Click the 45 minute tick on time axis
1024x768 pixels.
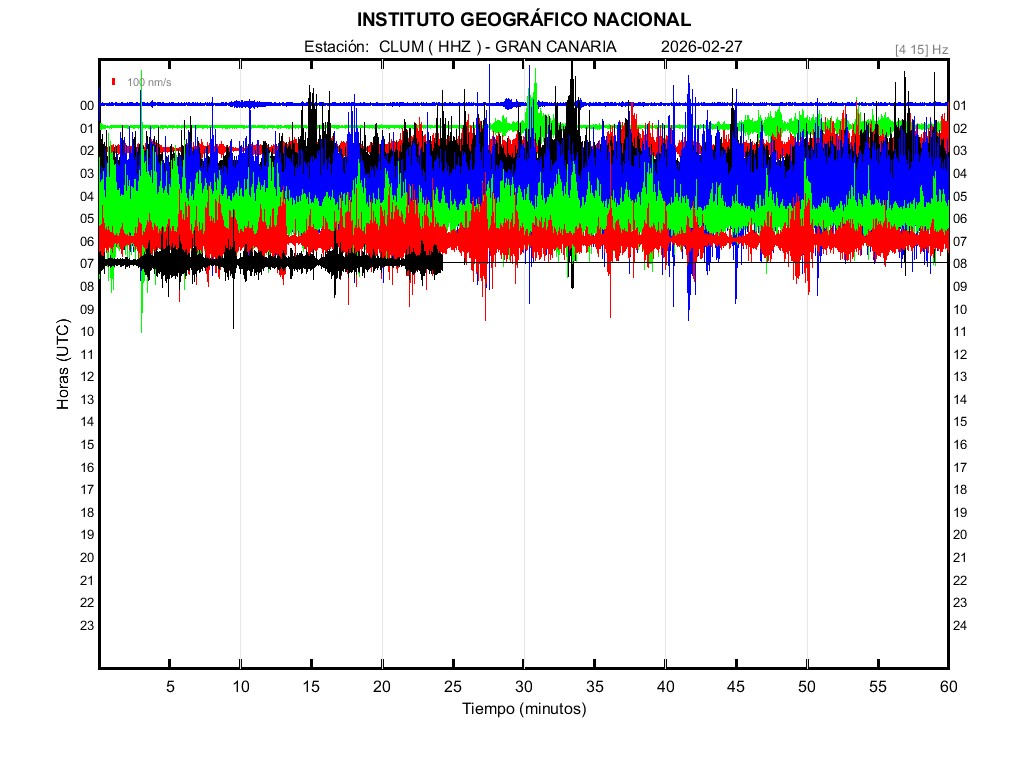pyautogui.click(x=736, y=686)
